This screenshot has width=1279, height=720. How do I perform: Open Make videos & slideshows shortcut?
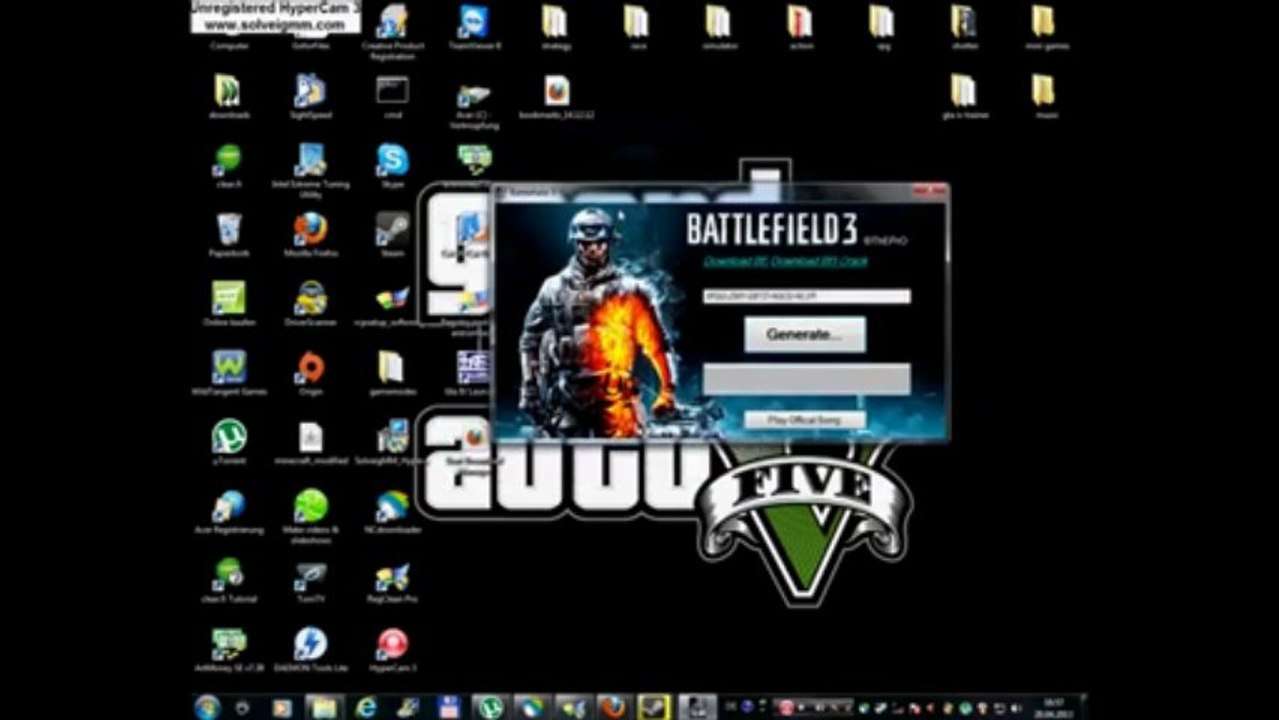(x=310, y=516)
